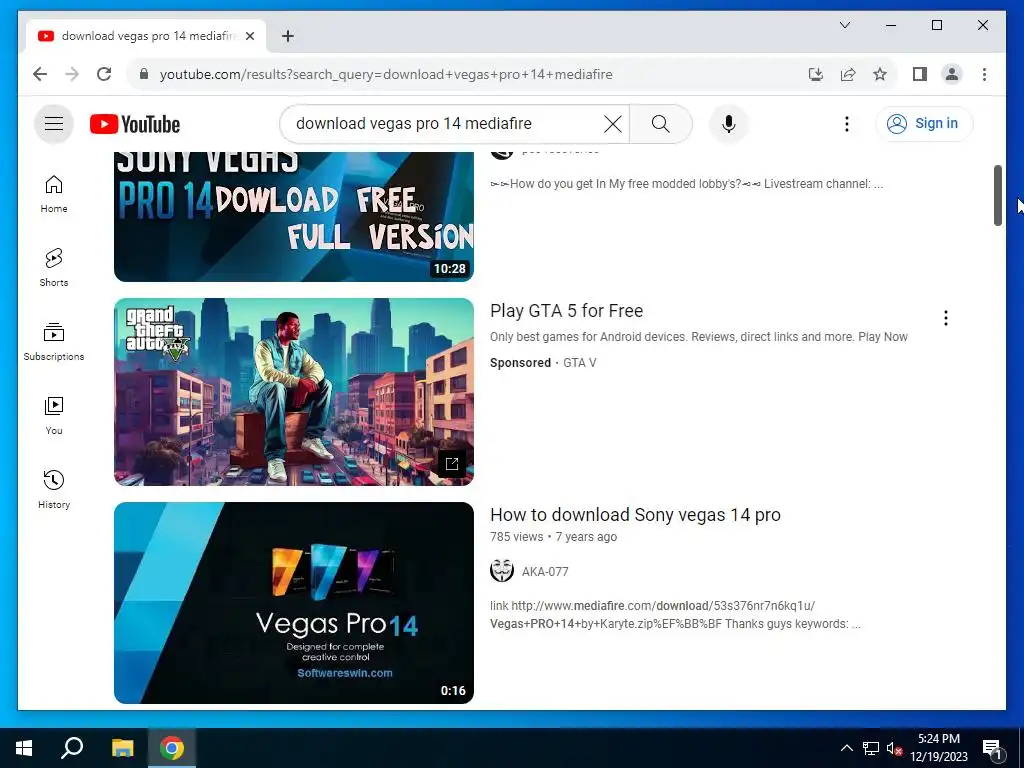Click Chrome icon in taskbar
This screenshot has height=768, width=1024.
click(172, 748)
